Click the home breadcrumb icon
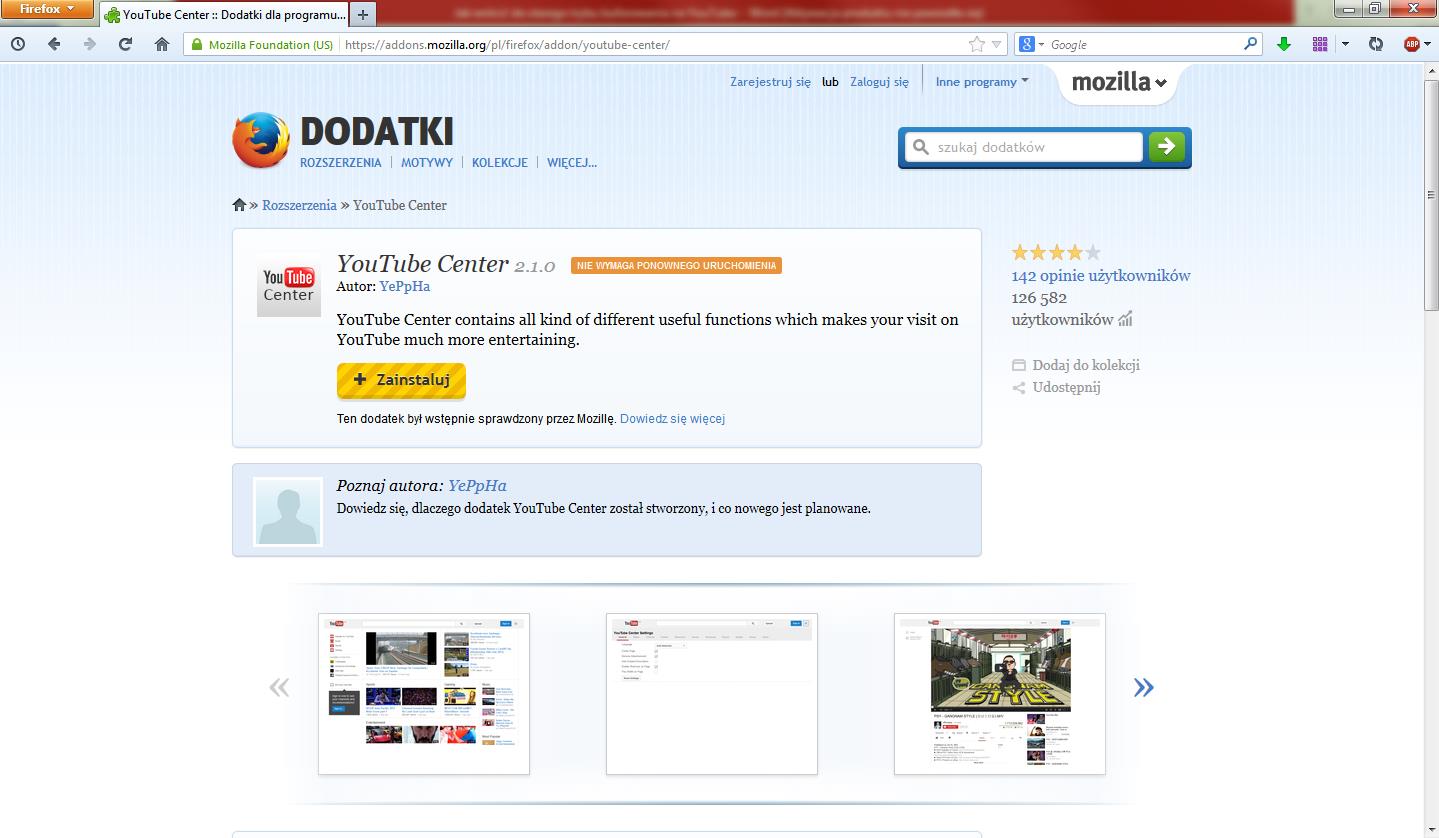 coord(239,205)
